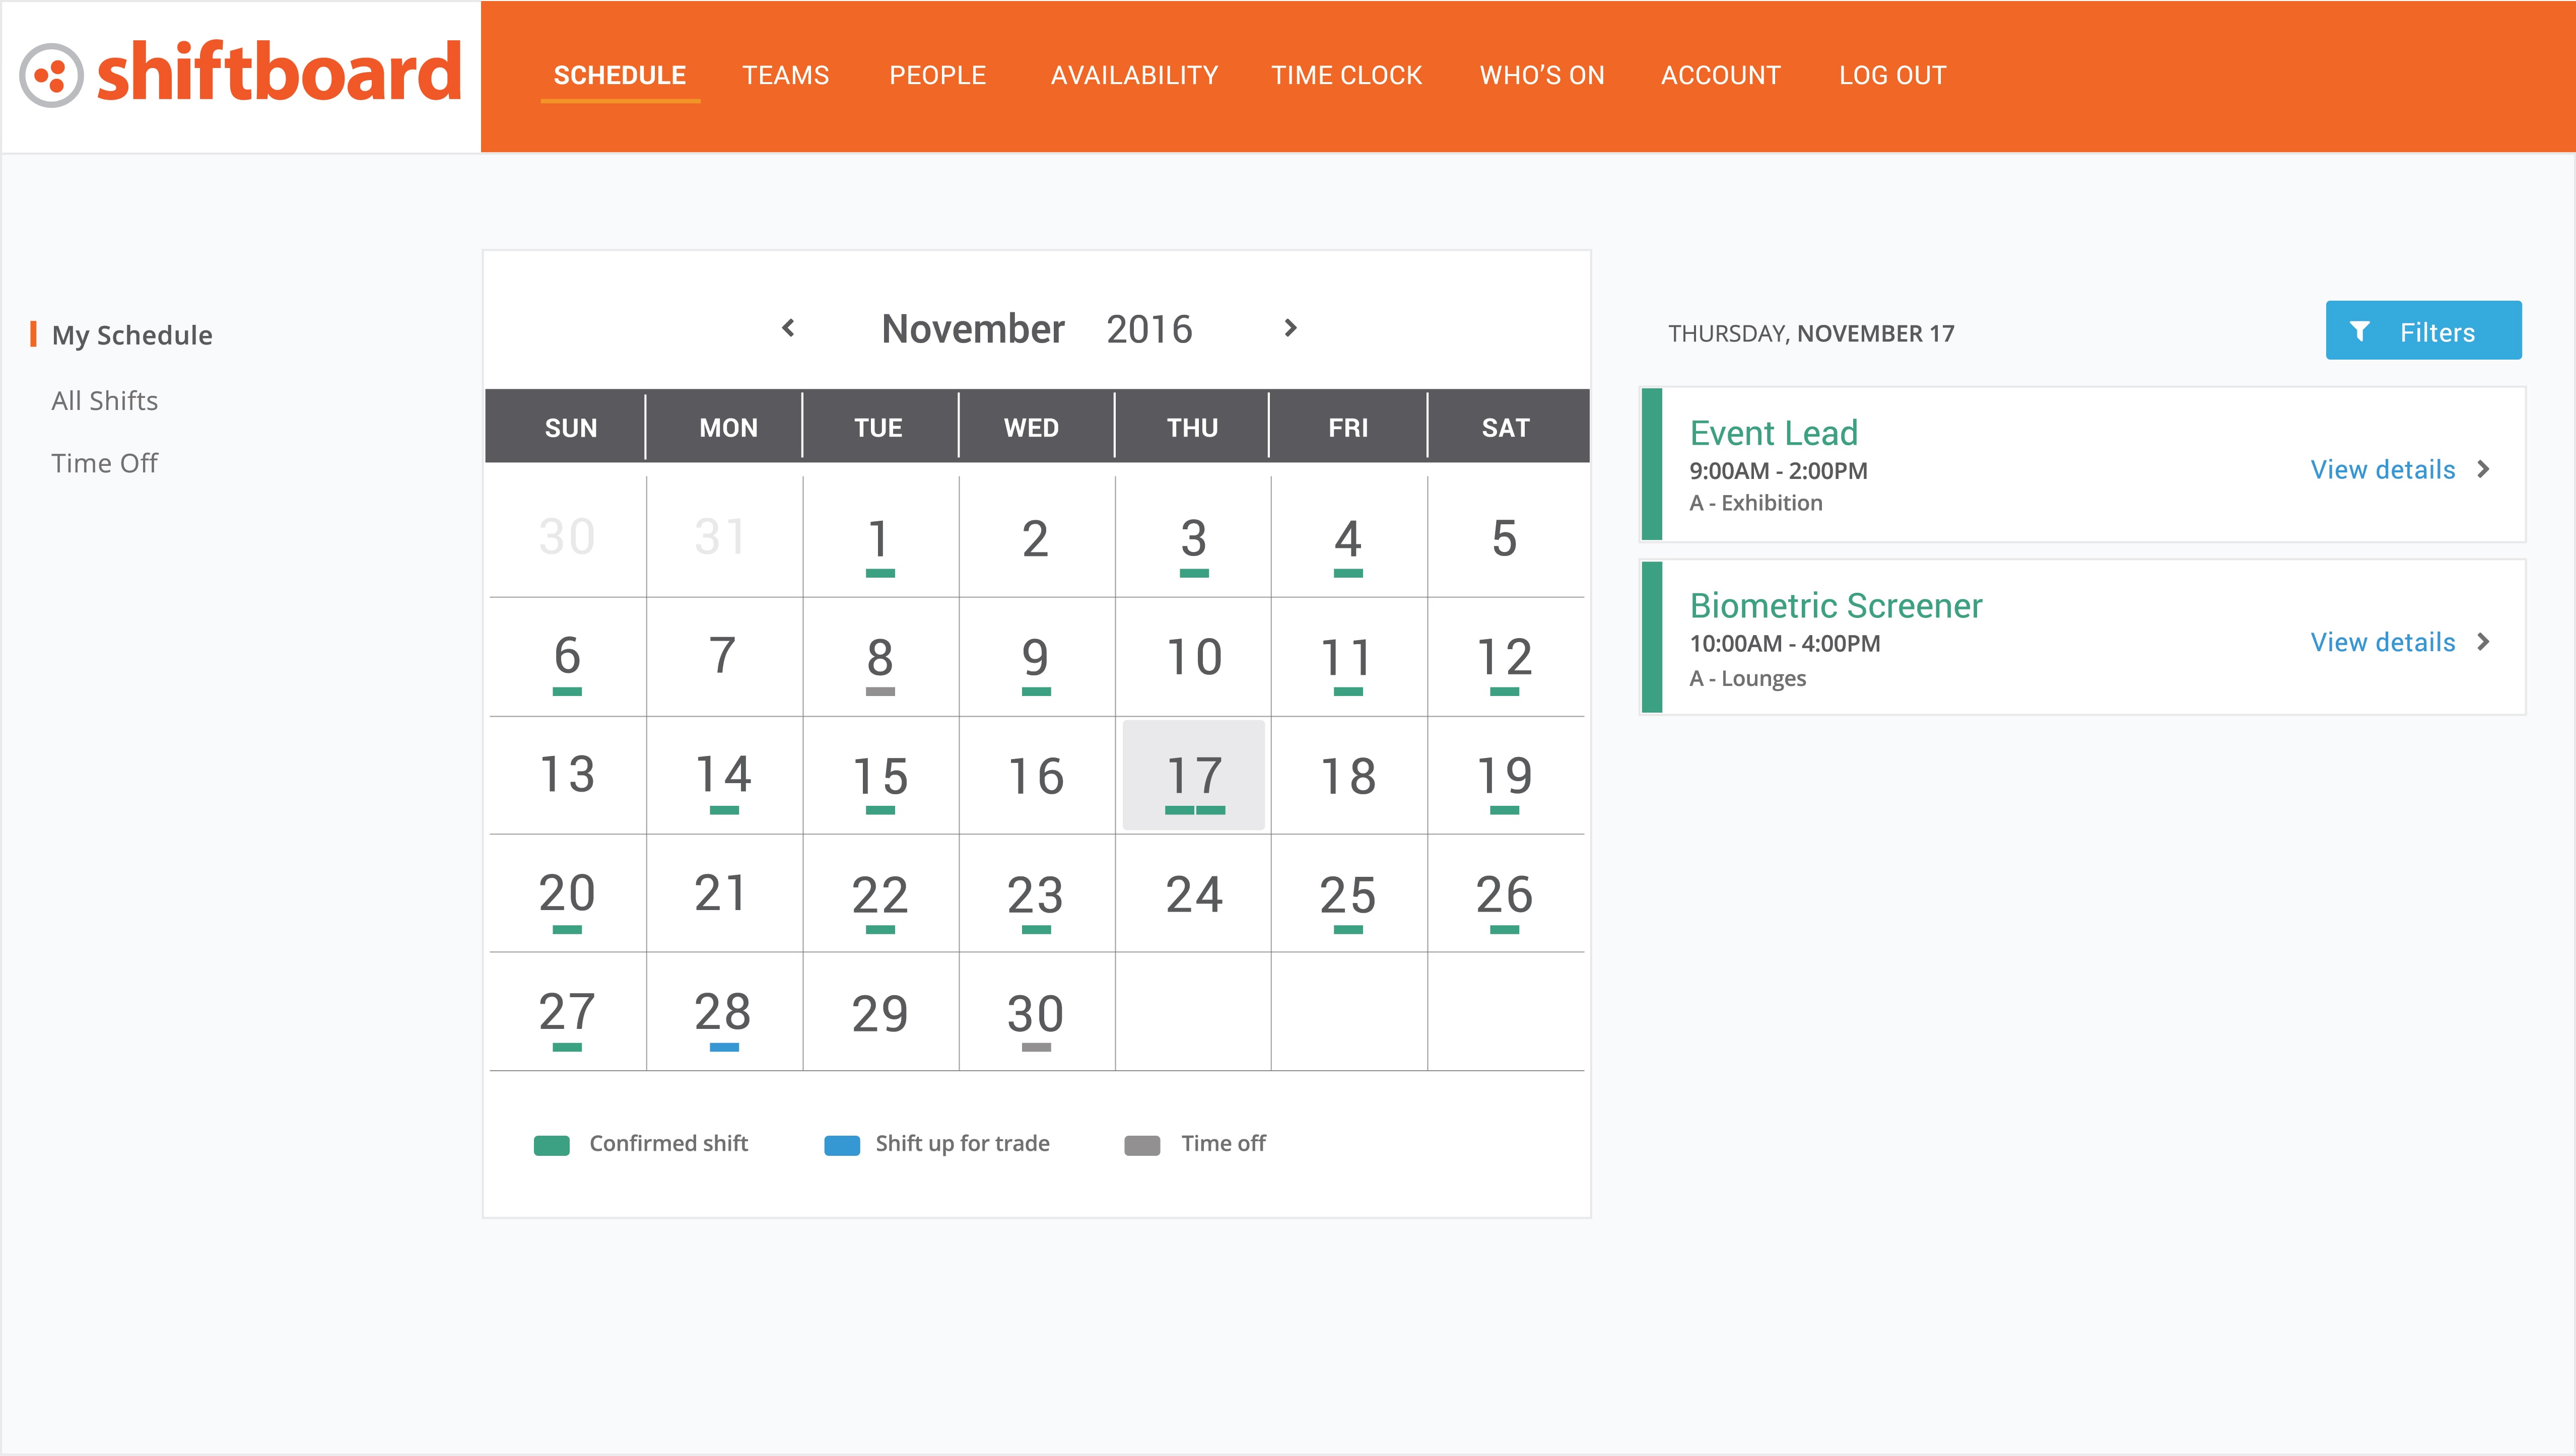Select November 17 on the calendar
Screen dimensions: 2576x1456
coord(1193,776)
